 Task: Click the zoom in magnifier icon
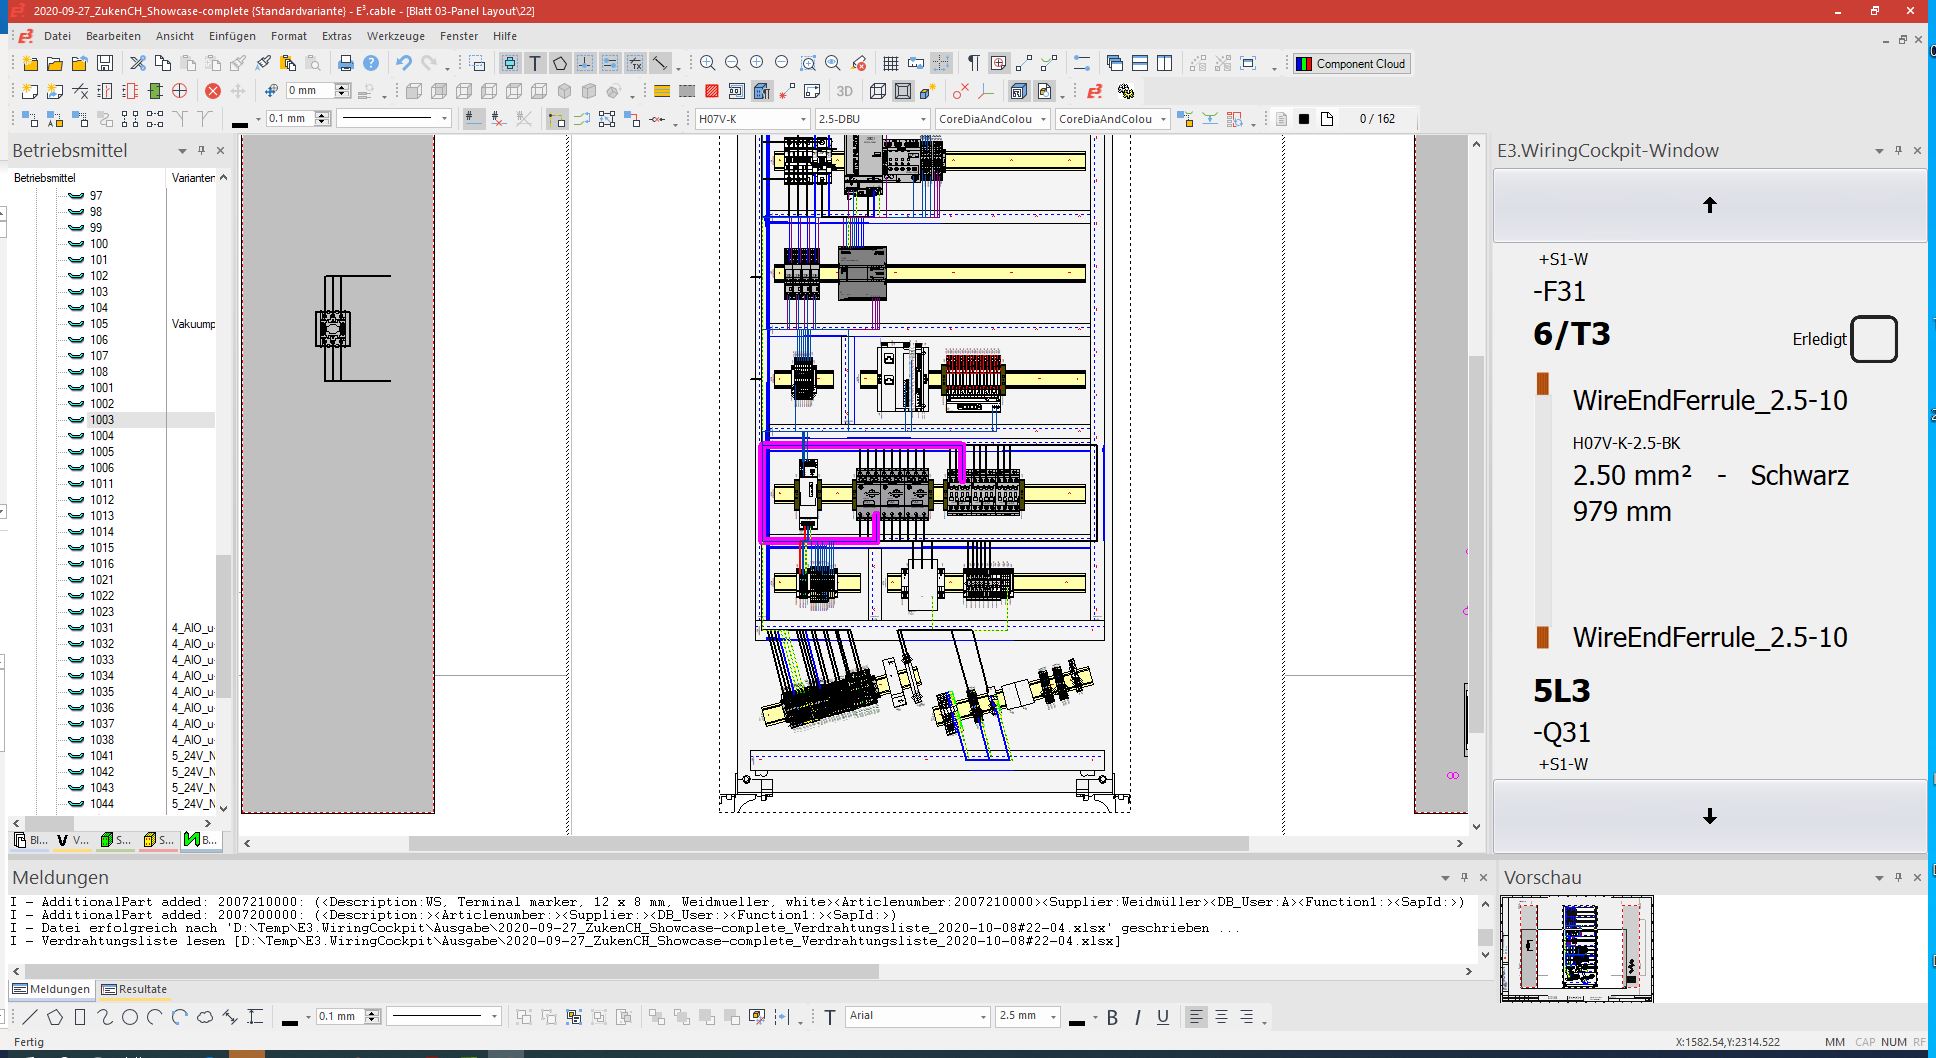(x=708, y=64)
